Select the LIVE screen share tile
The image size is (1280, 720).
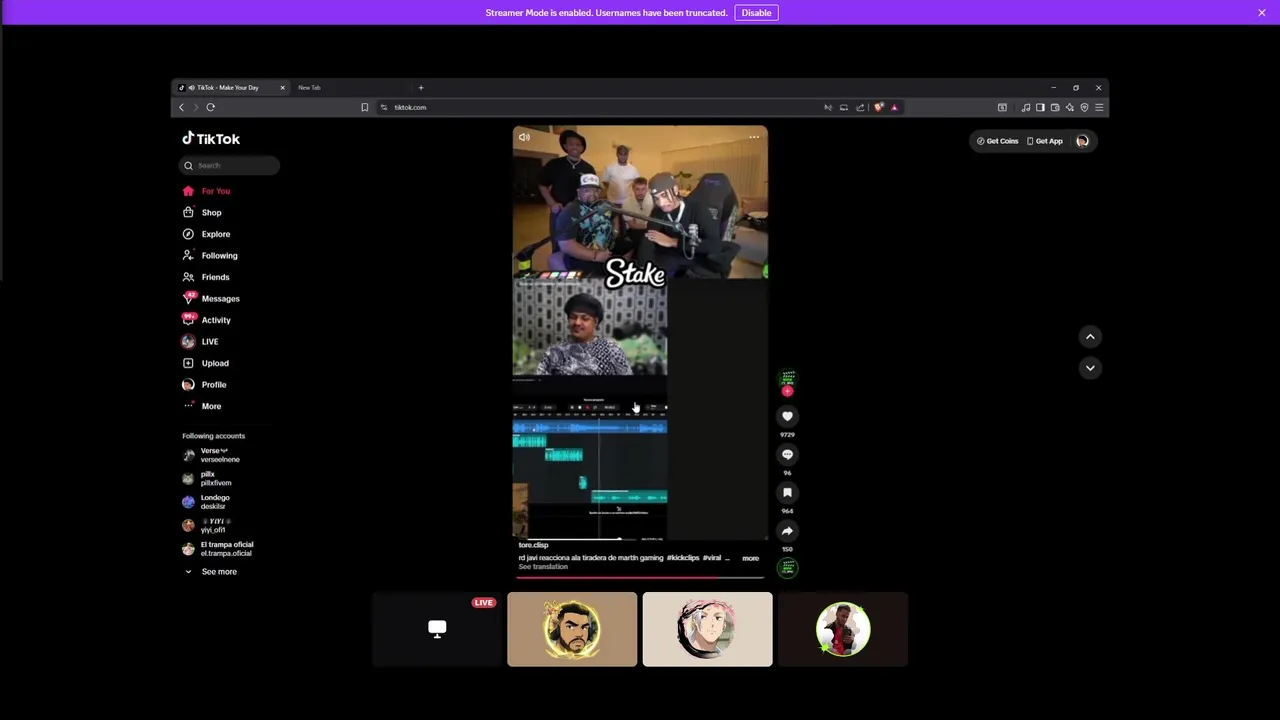pos(437,629)
